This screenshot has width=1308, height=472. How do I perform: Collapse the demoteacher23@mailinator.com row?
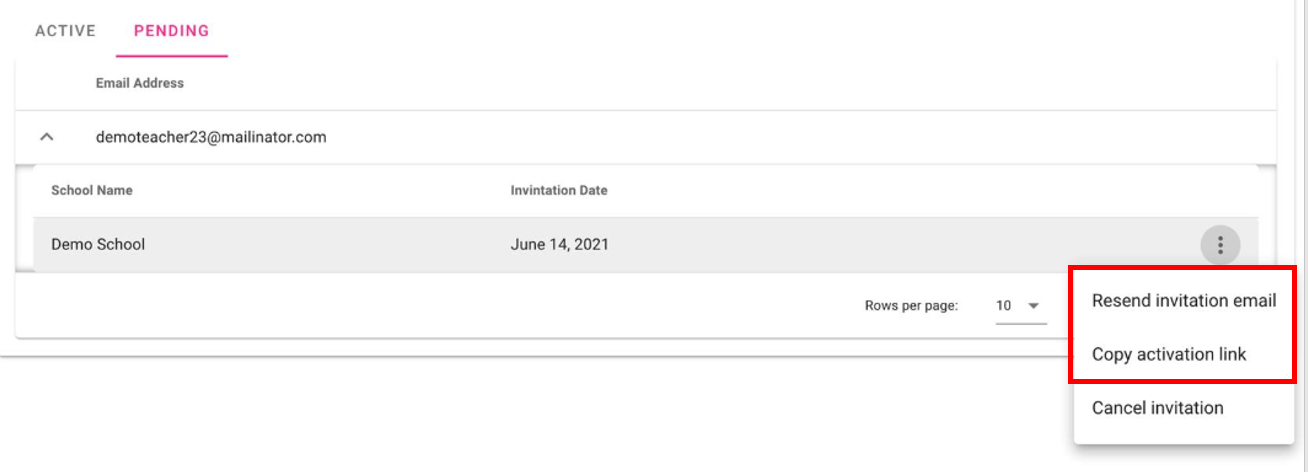[46, 137]
